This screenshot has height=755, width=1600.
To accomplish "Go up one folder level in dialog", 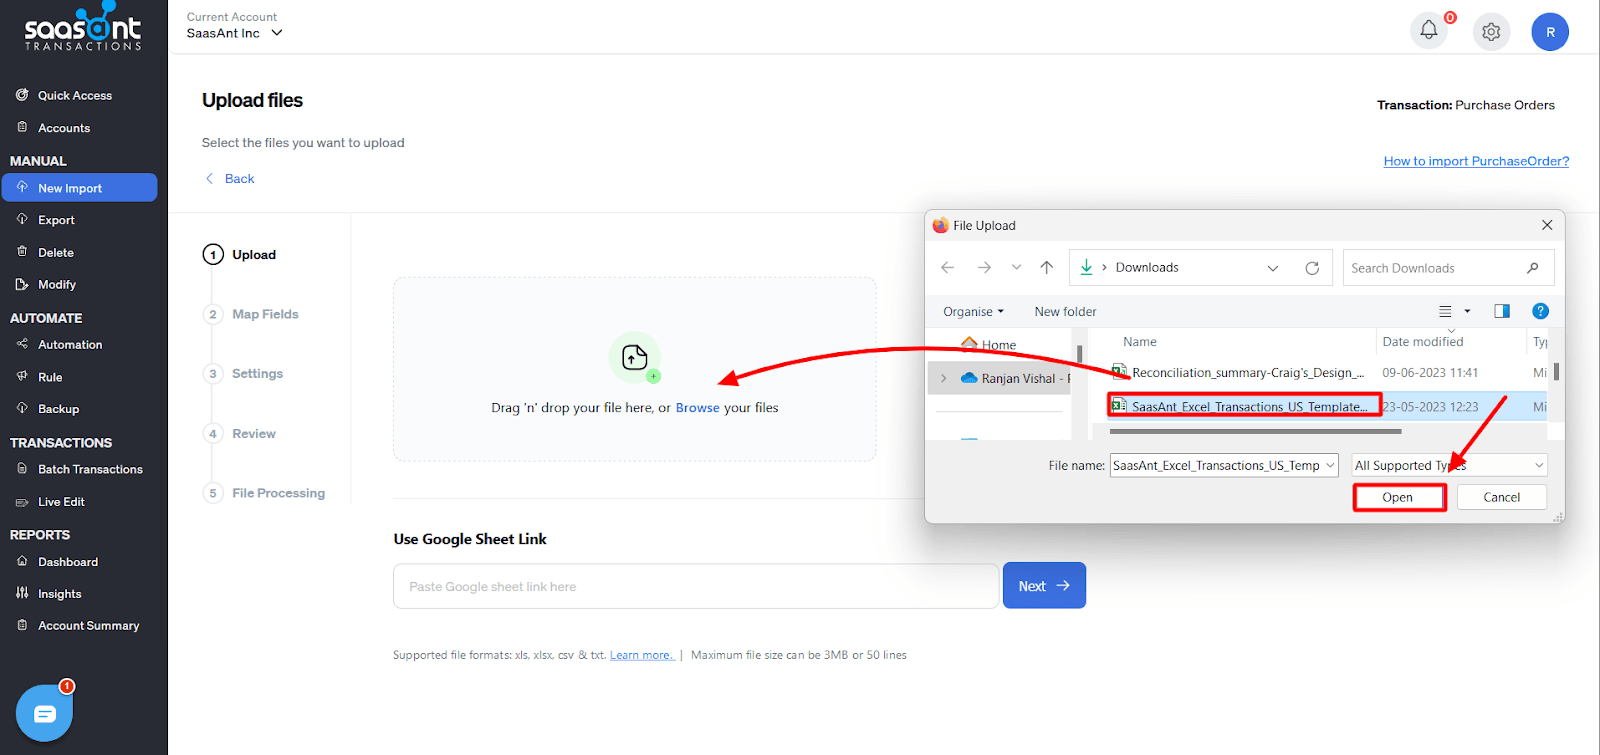I will tap(1046, 268).
